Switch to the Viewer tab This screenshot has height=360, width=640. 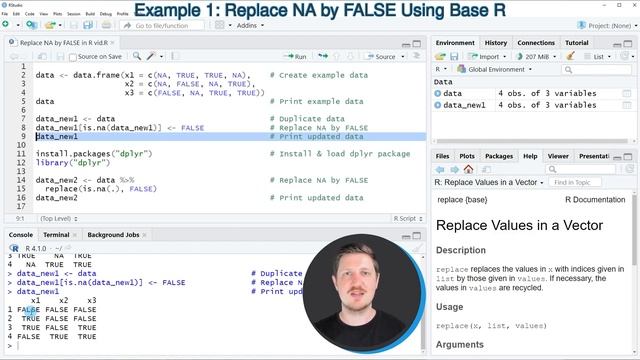pos(558,156)
